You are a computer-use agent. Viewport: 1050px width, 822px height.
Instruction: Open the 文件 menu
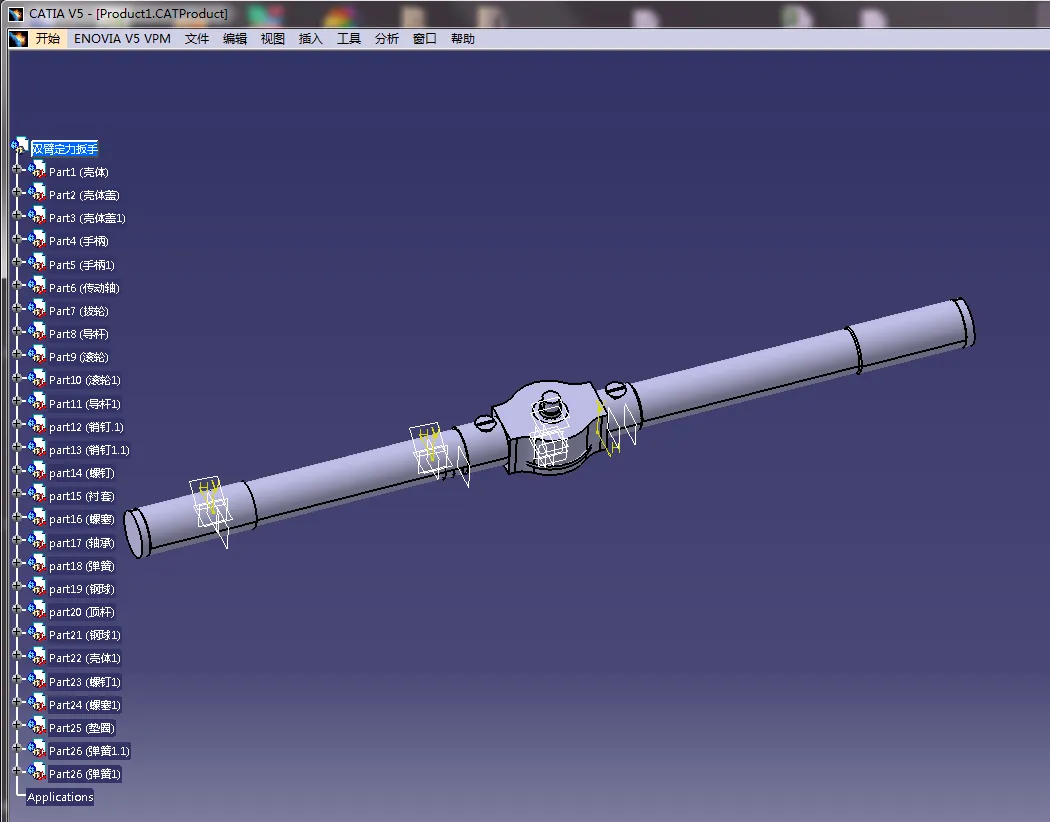[x=197, y=39]
